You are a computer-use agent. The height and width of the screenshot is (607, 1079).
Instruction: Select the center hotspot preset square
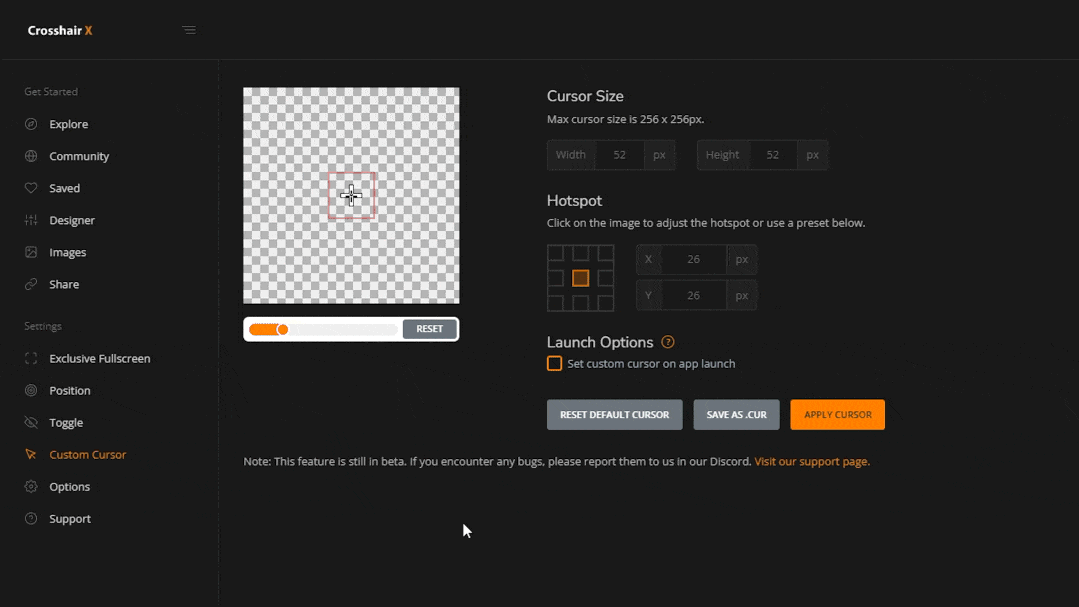580,278
